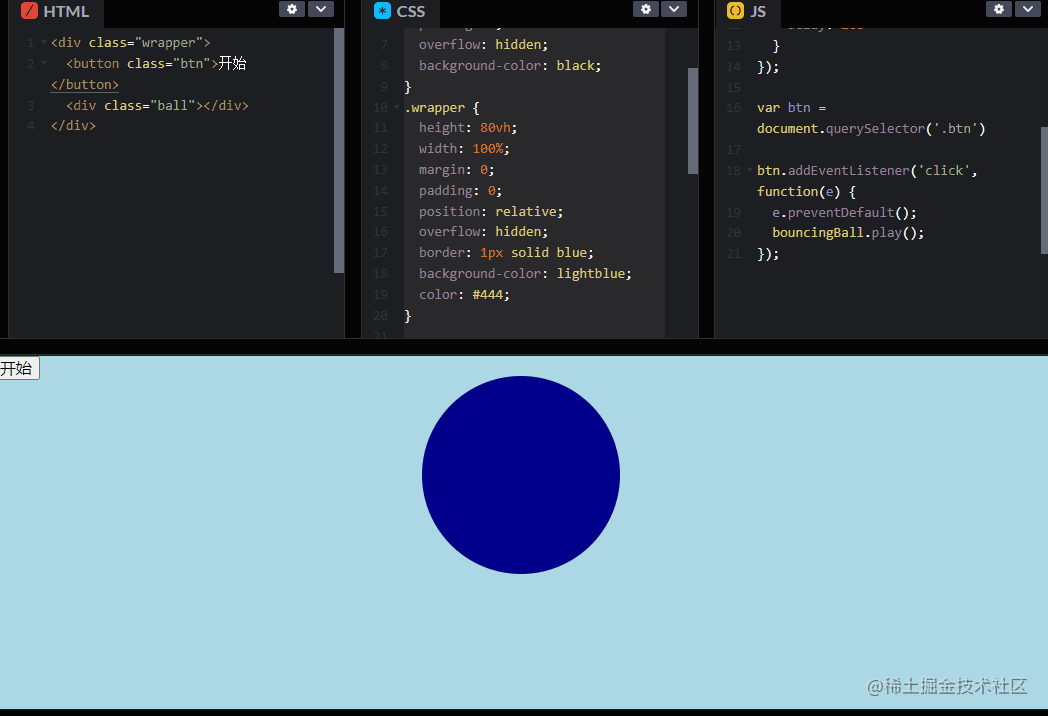Click the JS editor vertical scrollbar thumb
Image resolution: width=1048 pixels, height=716 pixels.
tap(1045, 191)
